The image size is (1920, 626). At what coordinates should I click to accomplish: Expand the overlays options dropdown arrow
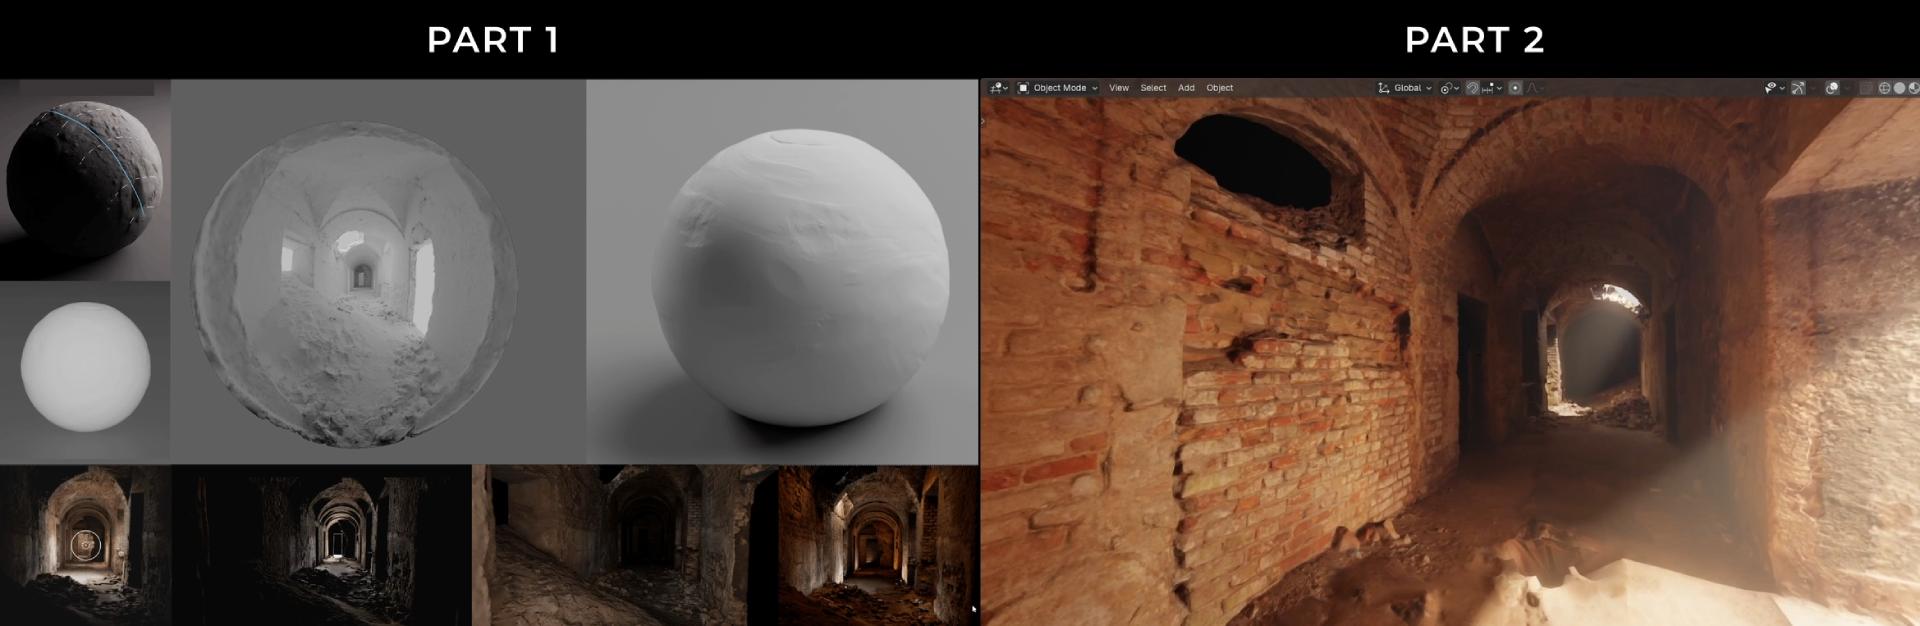coord(1847,88)
